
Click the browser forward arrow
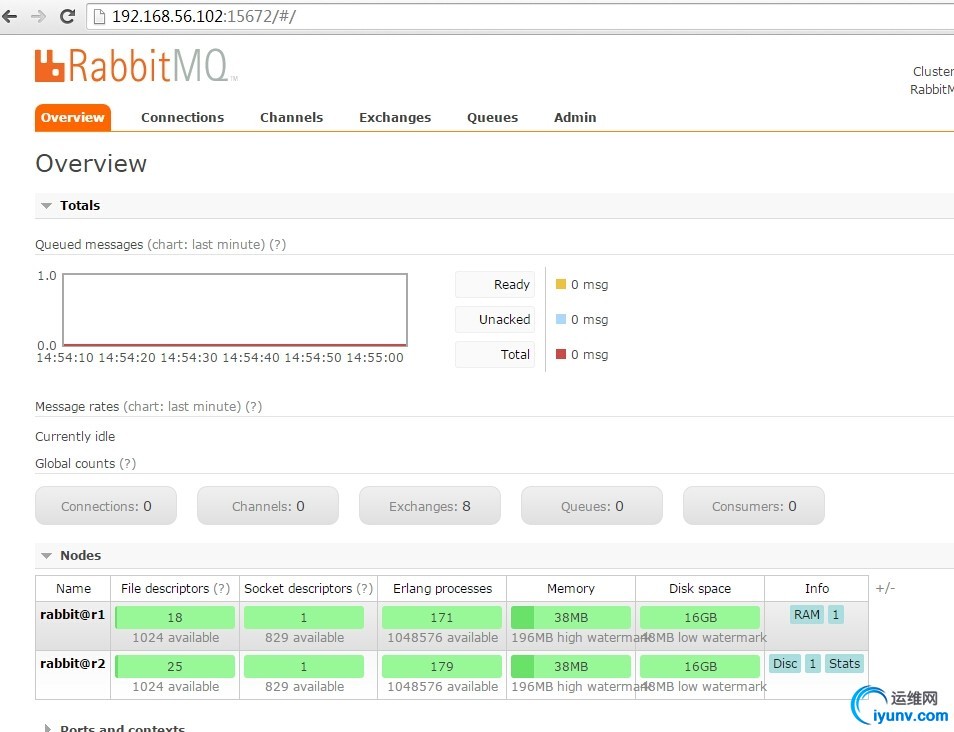[38, 16]
